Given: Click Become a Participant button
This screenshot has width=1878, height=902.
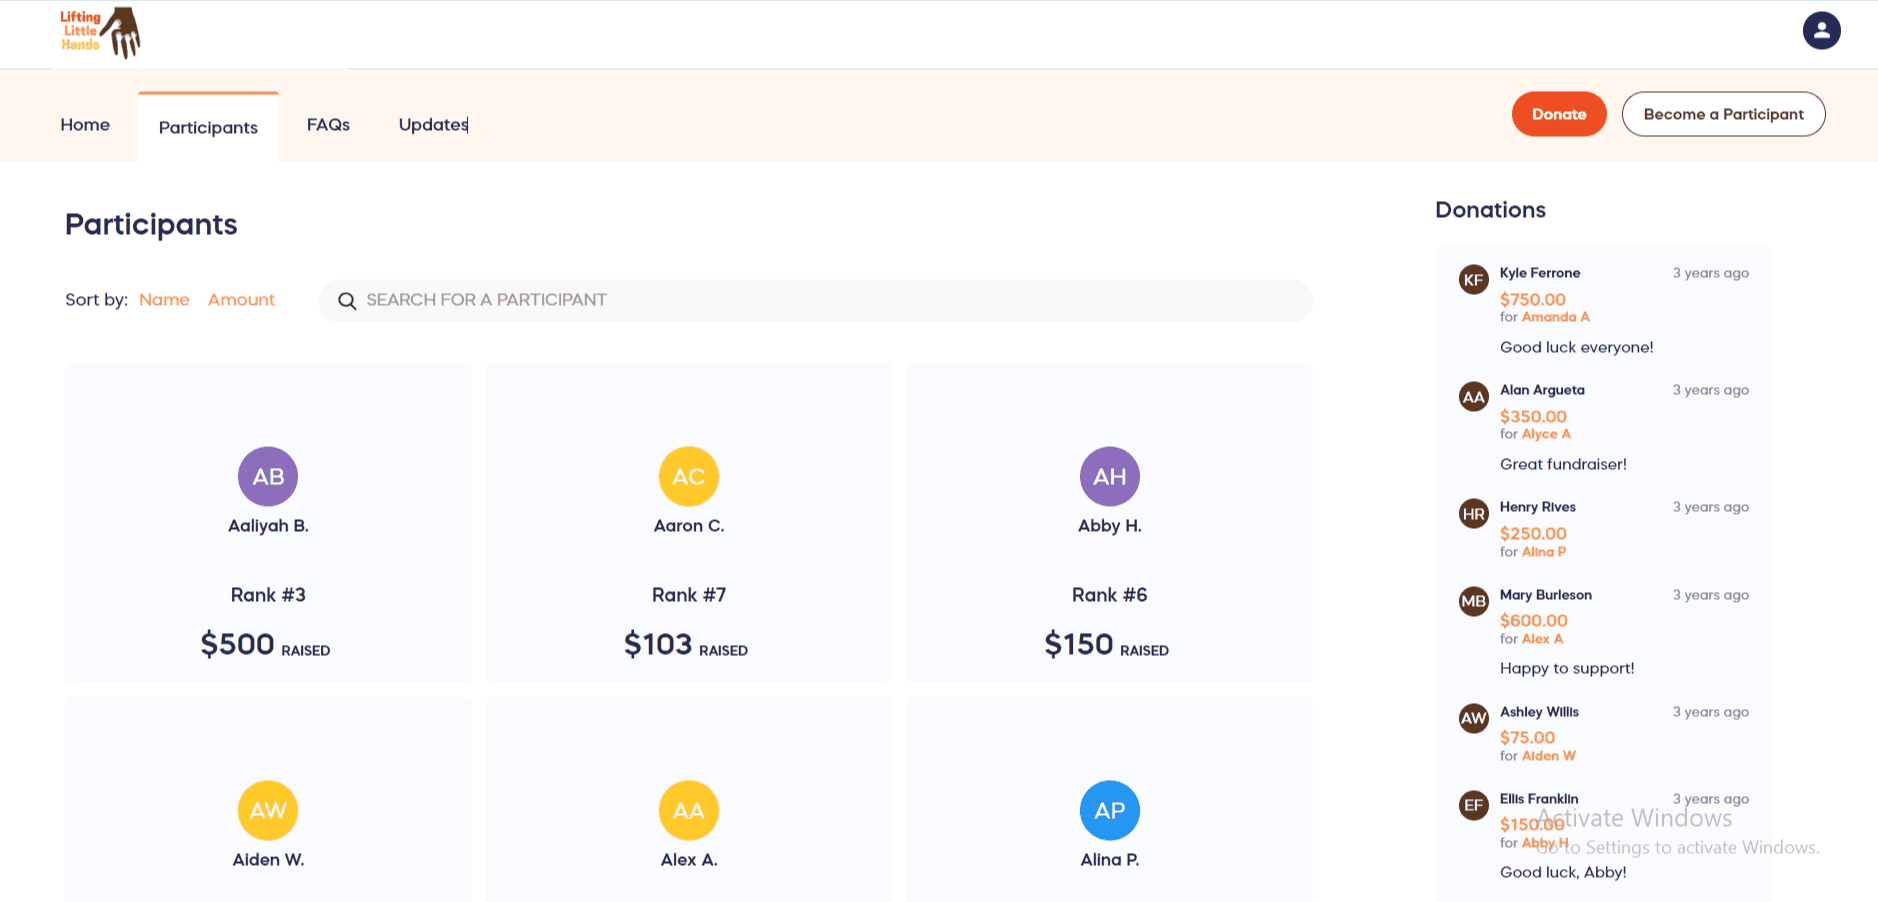Looking at the screenshot, I should coord(1723,114).
